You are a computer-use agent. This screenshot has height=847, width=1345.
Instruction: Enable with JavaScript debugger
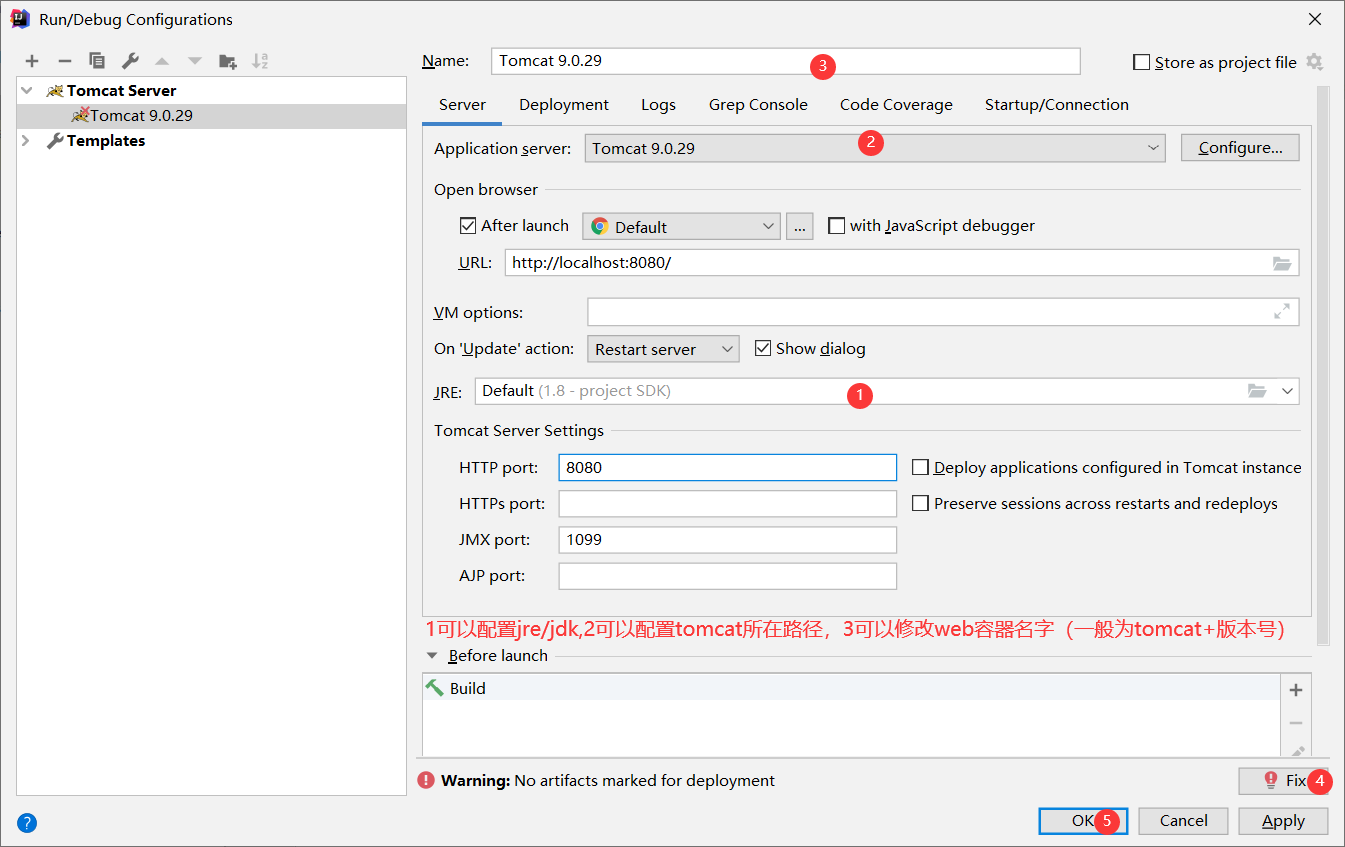tap(837, 226)
